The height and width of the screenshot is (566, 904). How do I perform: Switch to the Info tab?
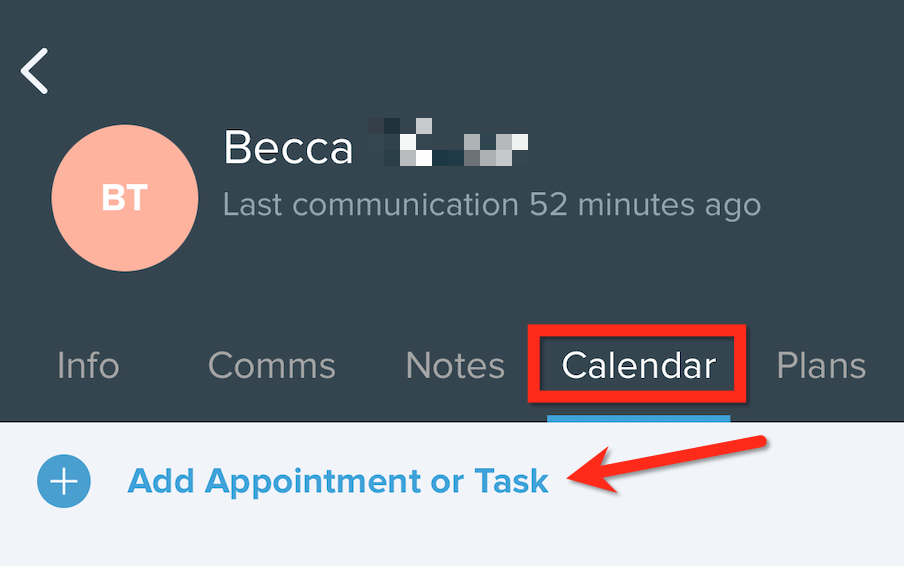click(88, 365)
